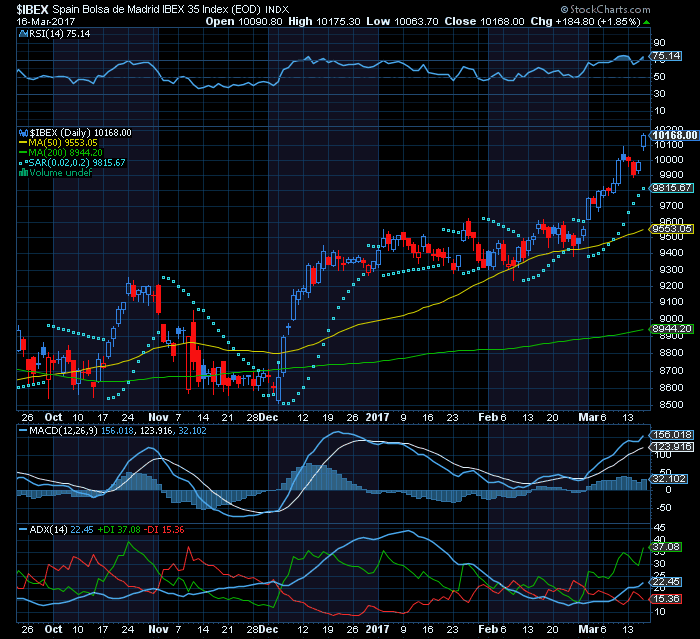The image size is (700, 639).
Task: Click the 9553.05 MA(50) value tag
Action: [x=671, y=229]
